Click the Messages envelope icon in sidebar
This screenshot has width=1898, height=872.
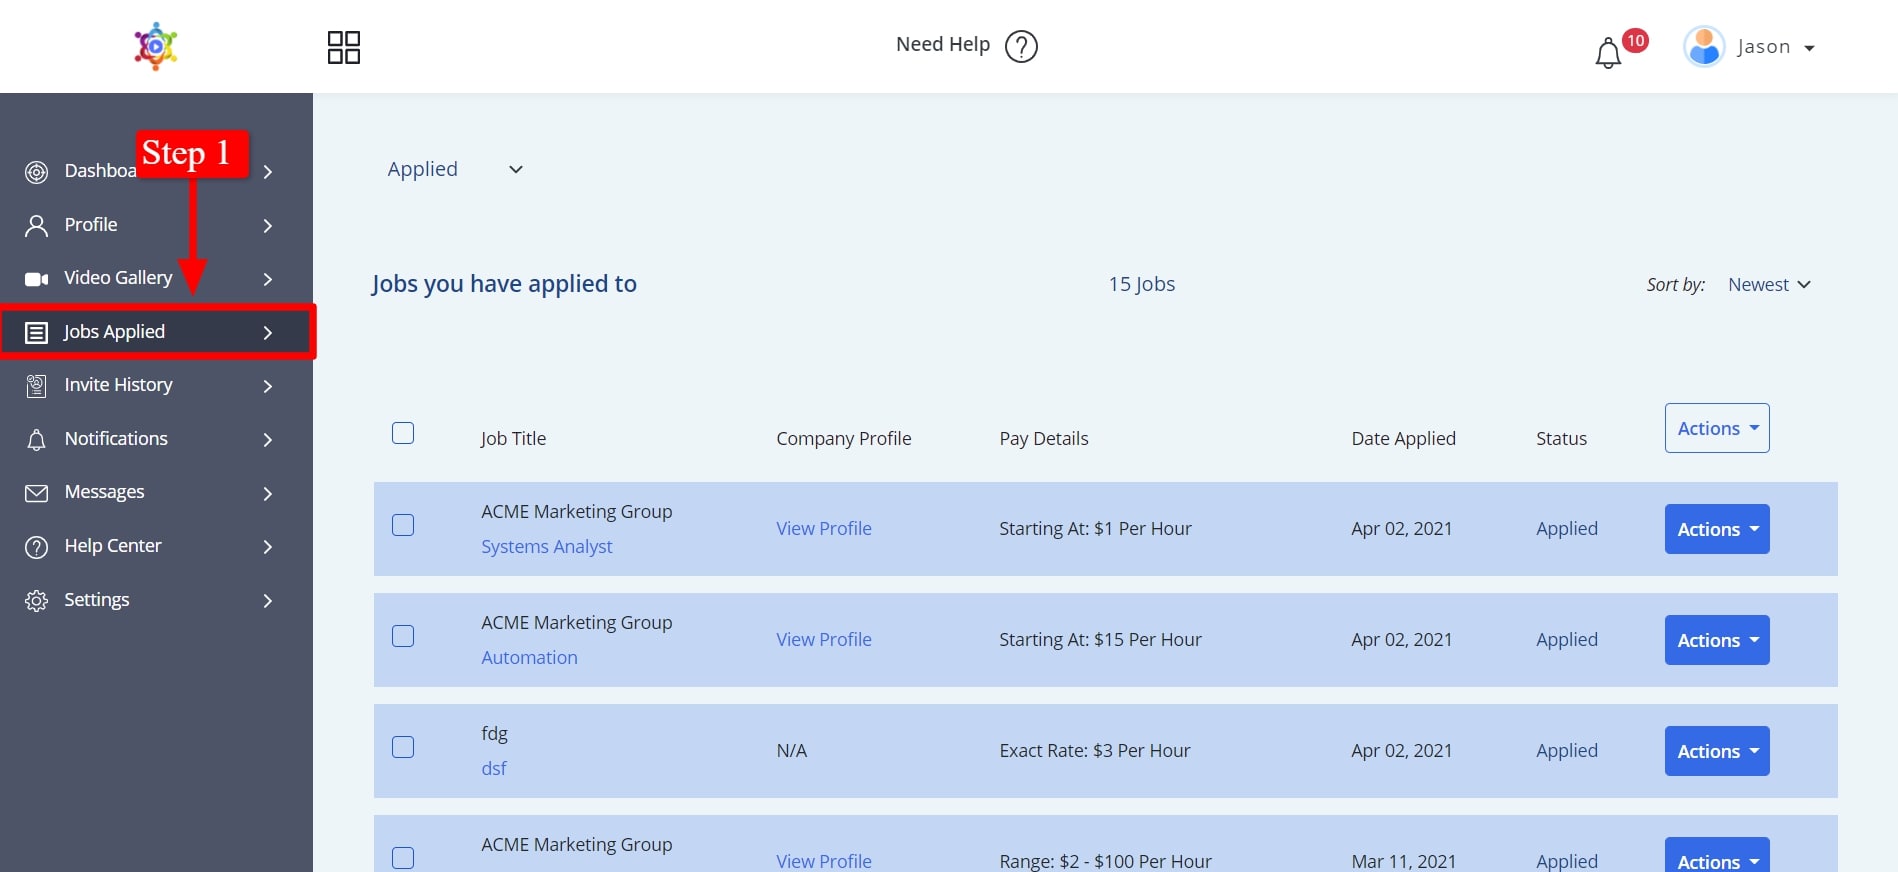pos(37,493)
